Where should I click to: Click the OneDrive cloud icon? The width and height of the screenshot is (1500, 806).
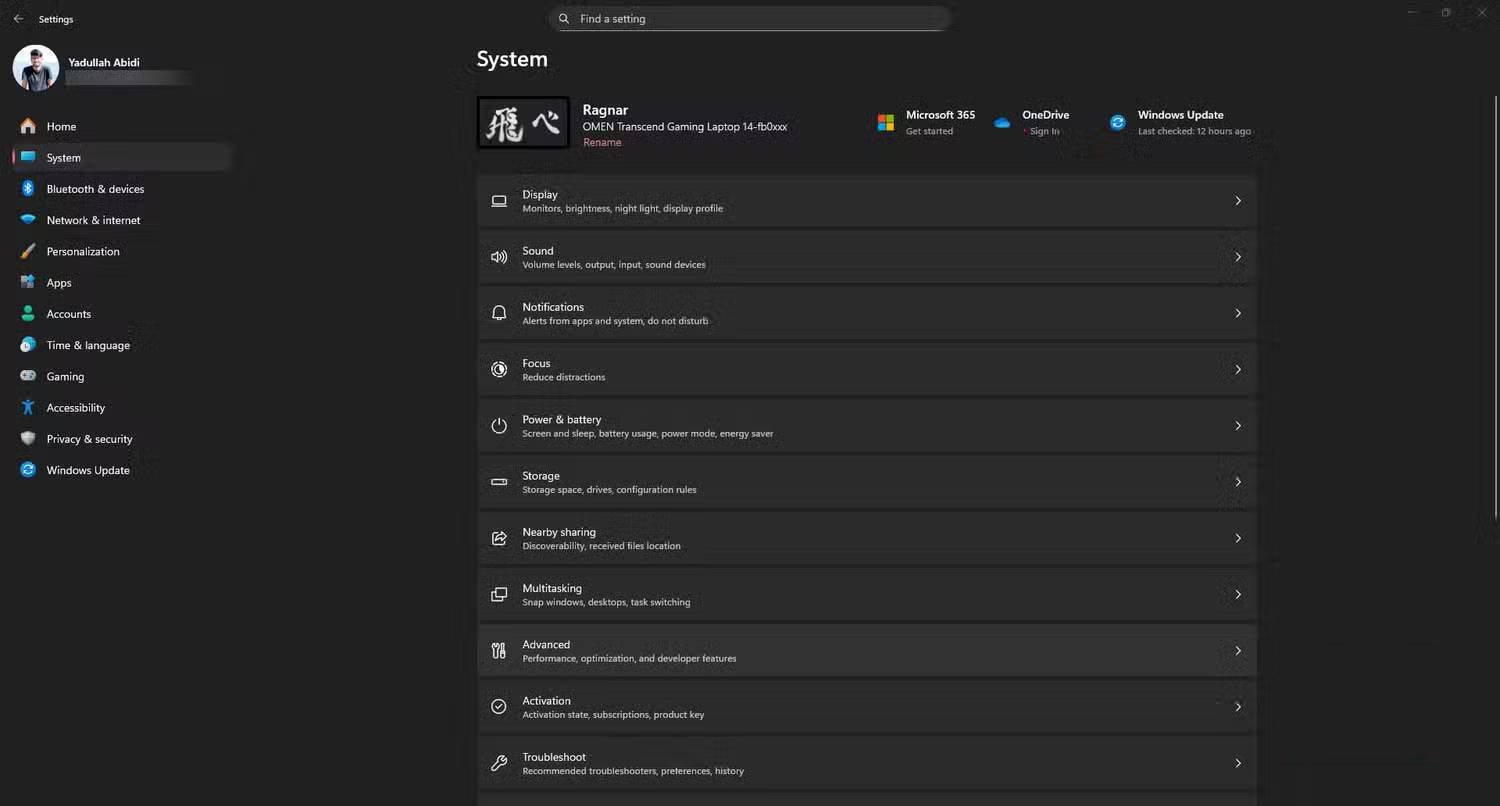[x=1002, y=123]
